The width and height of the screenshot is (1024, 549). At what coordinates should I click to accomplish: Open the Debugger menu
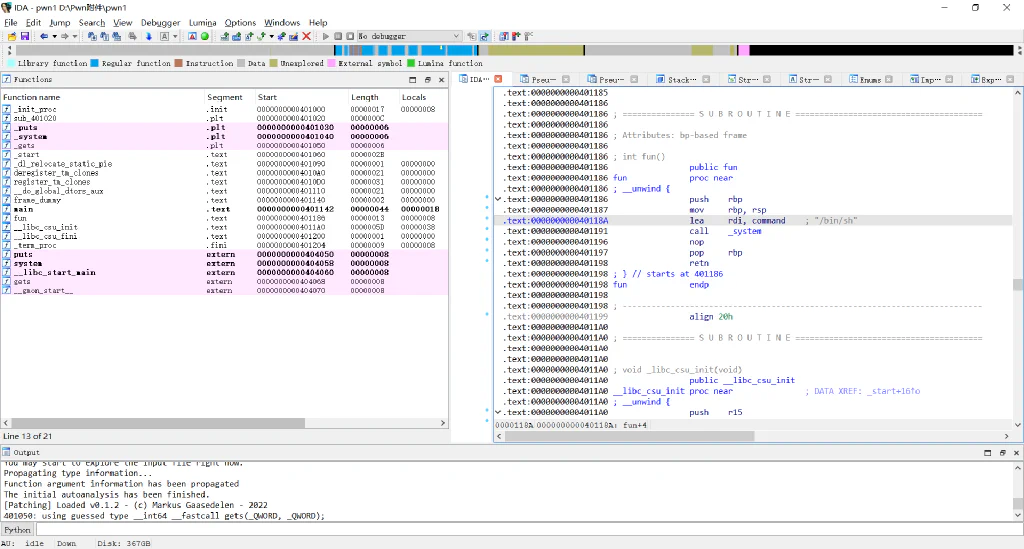(x=160, y=23)
